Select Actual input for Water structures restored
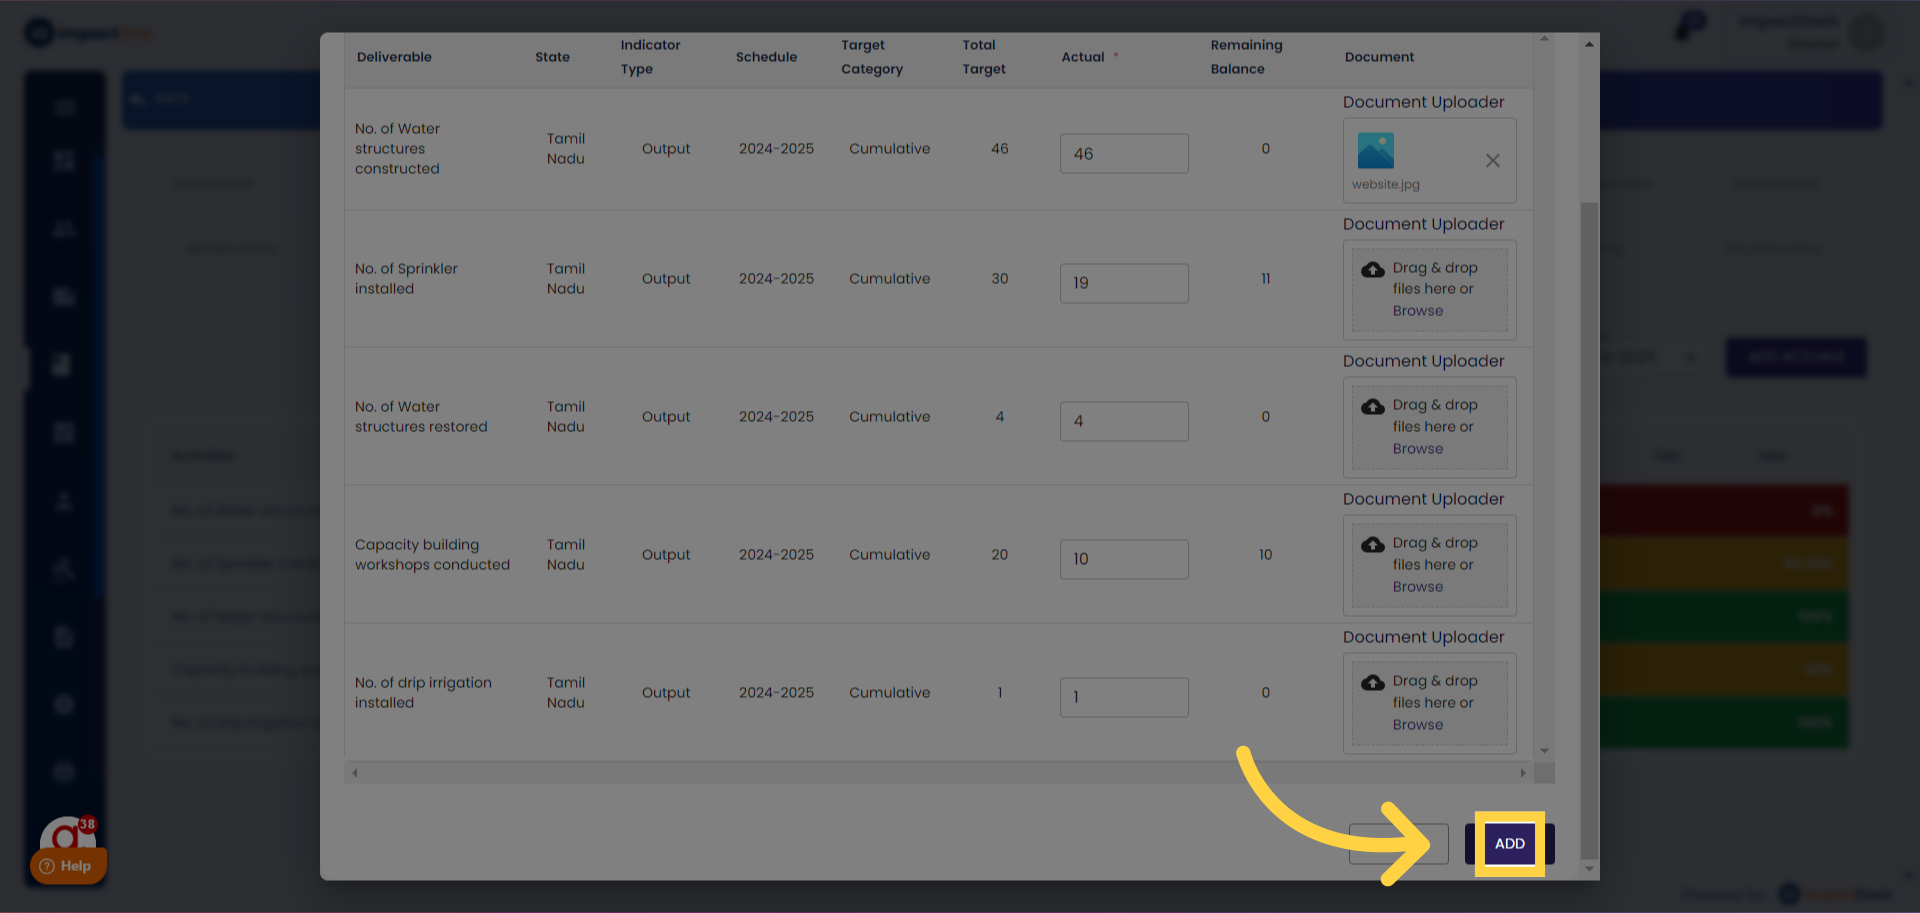This screenshot has width=1920, height=913. (1124, 422)
